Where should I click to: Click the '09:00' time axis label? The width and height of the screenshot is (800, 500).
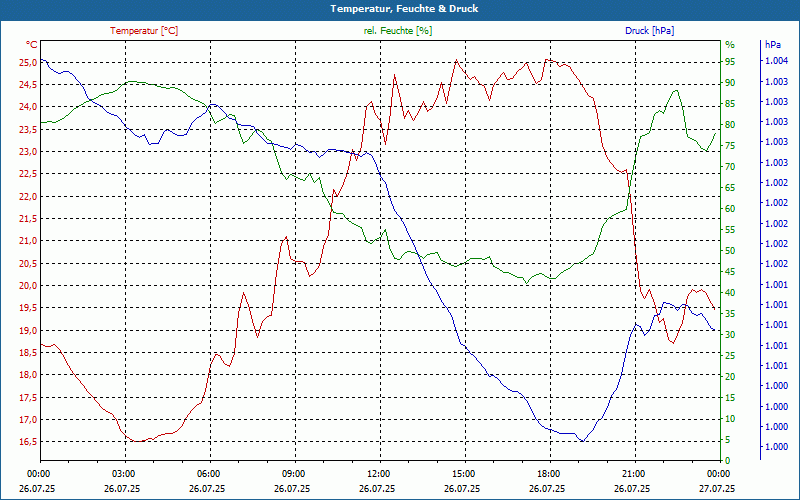292,474
